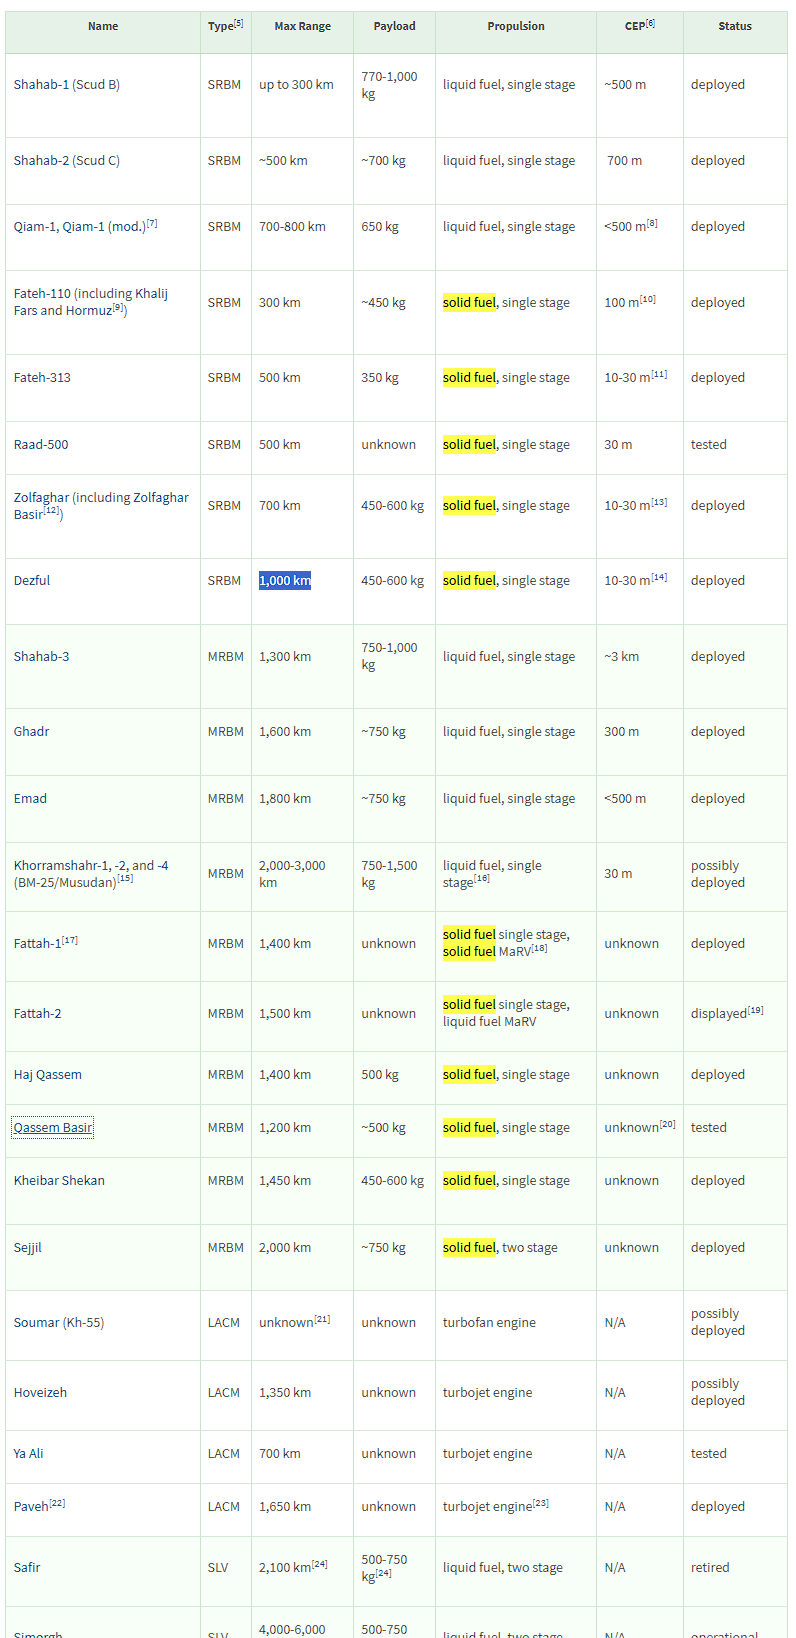Open footnote 9 after Hormuz
Viewport: 796px width, 1638px height.
coord(117,307)
